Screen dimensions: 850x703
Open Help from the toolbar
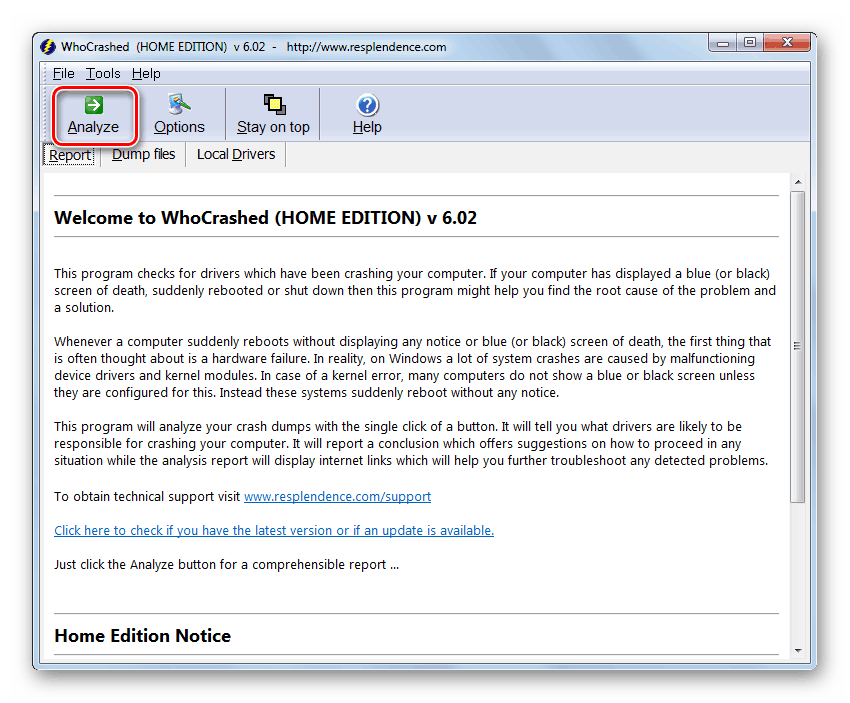[x=367, y=115]
